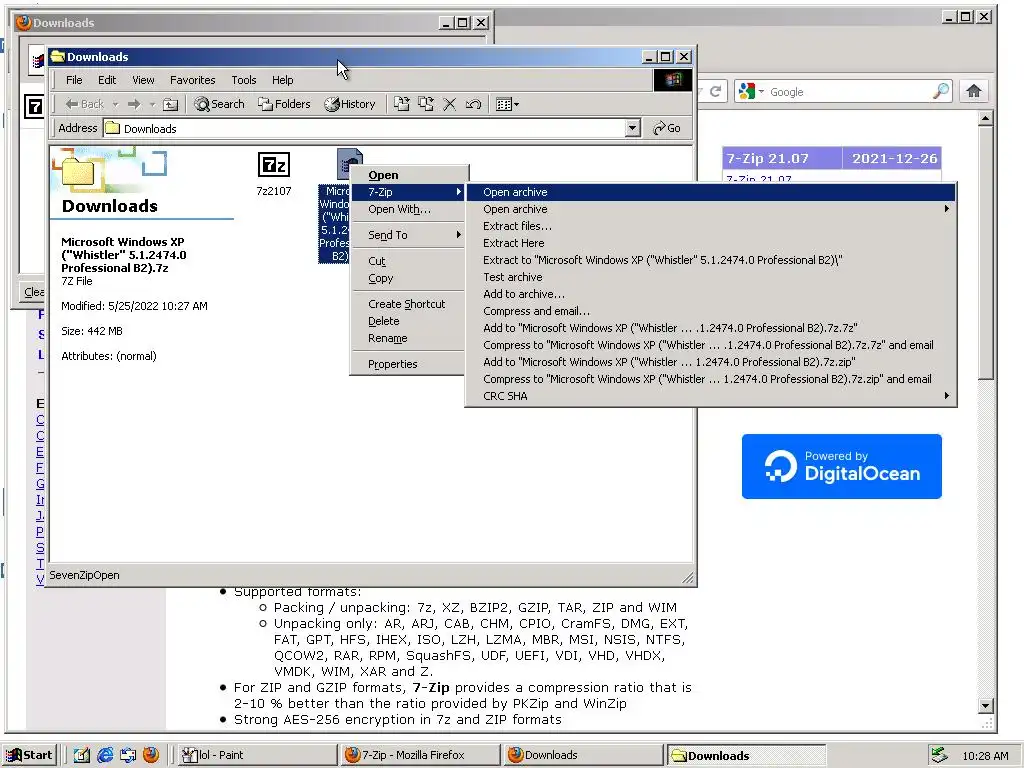
Task: Click Firefox's reload button
Action: click(x=715, y=91)
